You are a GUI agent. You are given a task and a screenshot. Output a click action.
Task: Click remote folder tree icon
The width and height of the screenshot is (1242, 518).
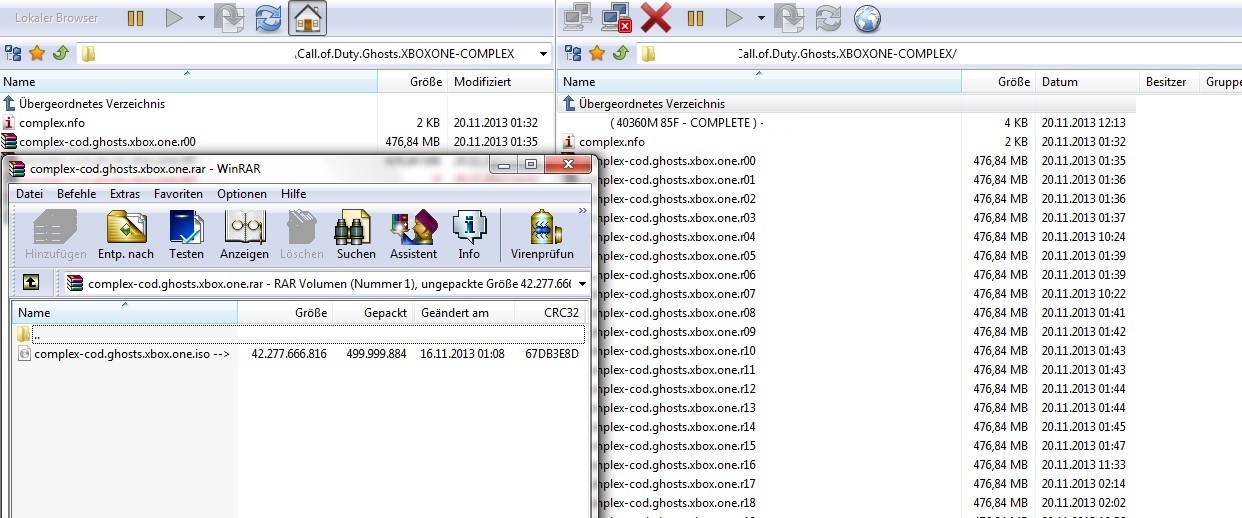coord(573,54)
